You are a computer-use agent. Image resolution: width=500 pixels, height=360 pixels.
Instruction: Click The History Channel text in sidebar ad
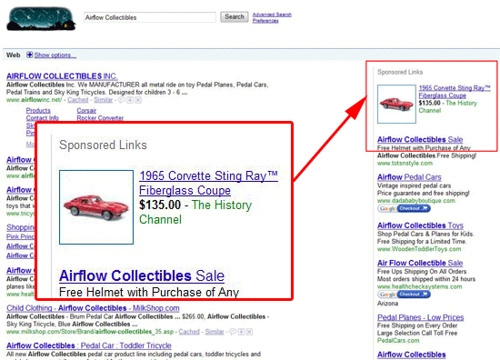click(448, 107)
